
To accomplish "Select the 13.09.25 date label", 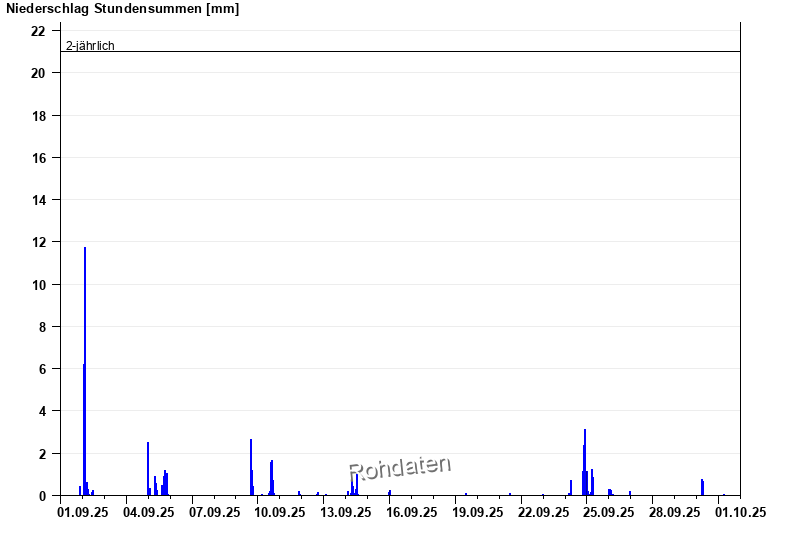I will click(x=346, y=512).
